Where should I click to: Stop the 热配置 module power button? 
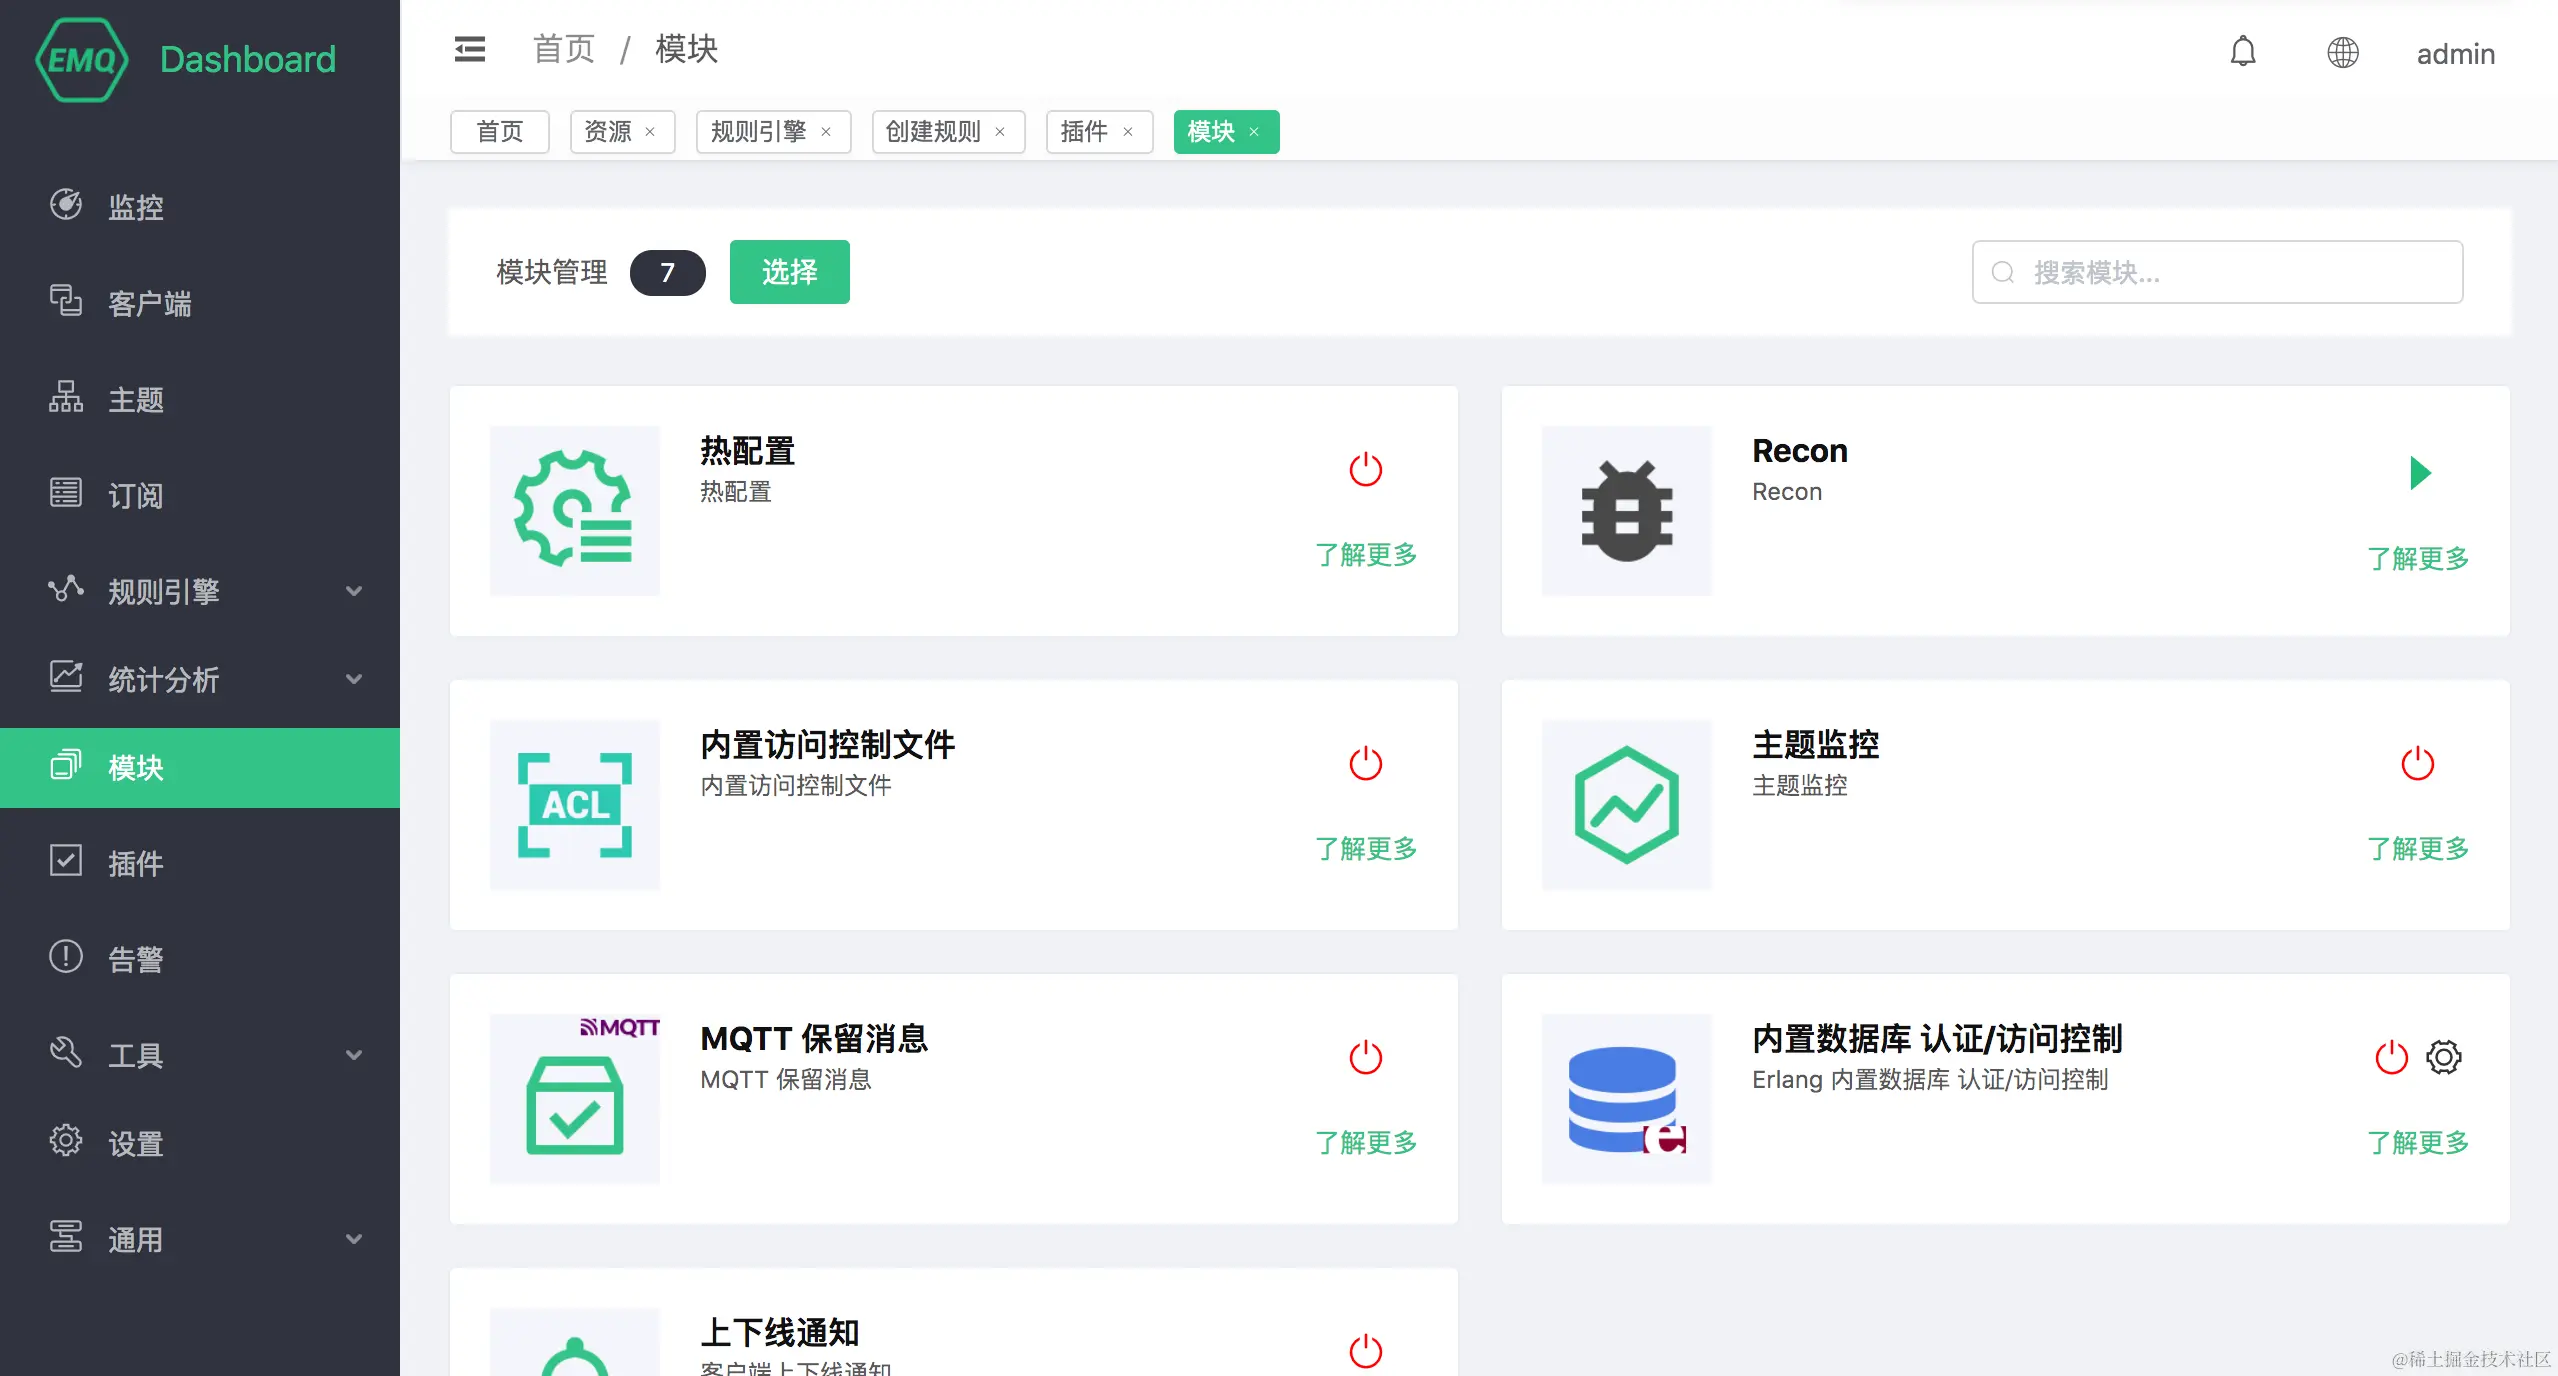(x=1365, y=469)
